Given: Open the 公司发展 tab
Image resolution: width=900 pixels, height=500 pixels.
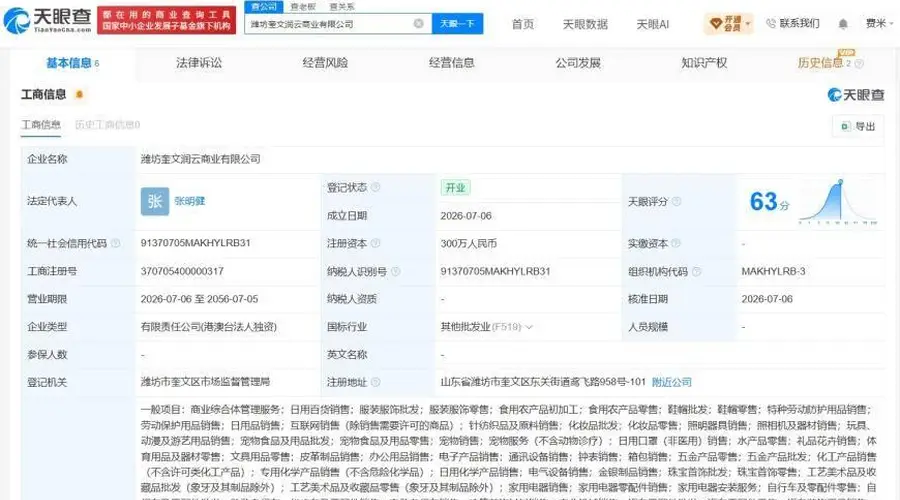Looking at the screenshot, I should coord(577,63).
